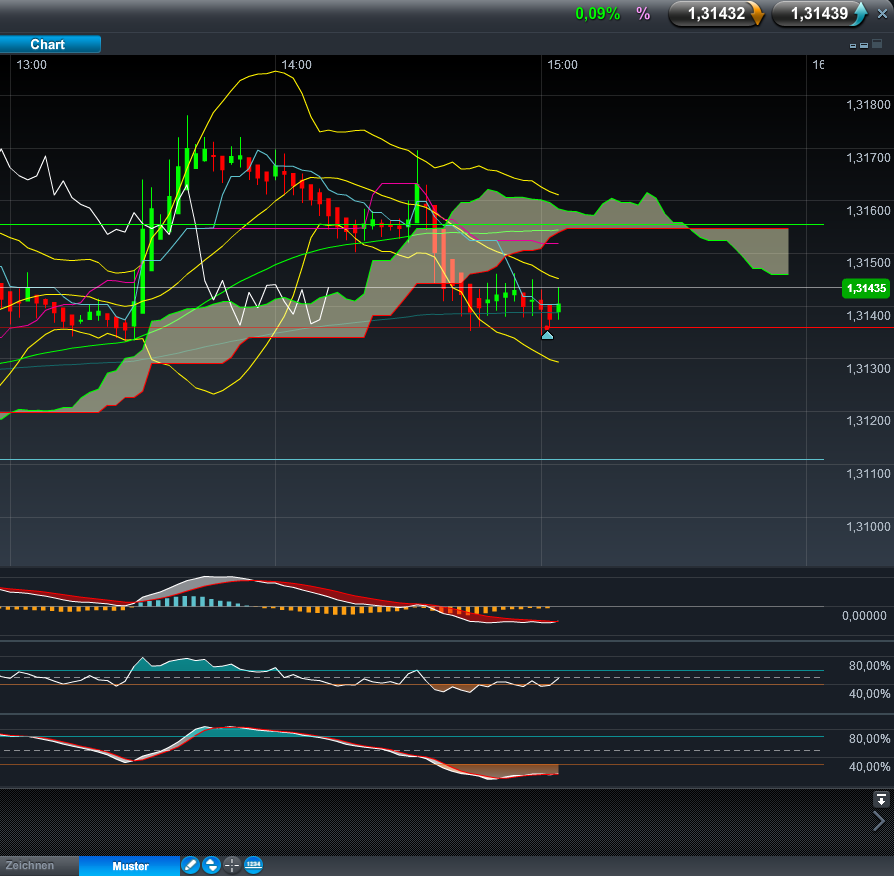Close the chart window with the X
Viewport: 894px width, 876px height.
pyautogui.click(x=882, y=14)
